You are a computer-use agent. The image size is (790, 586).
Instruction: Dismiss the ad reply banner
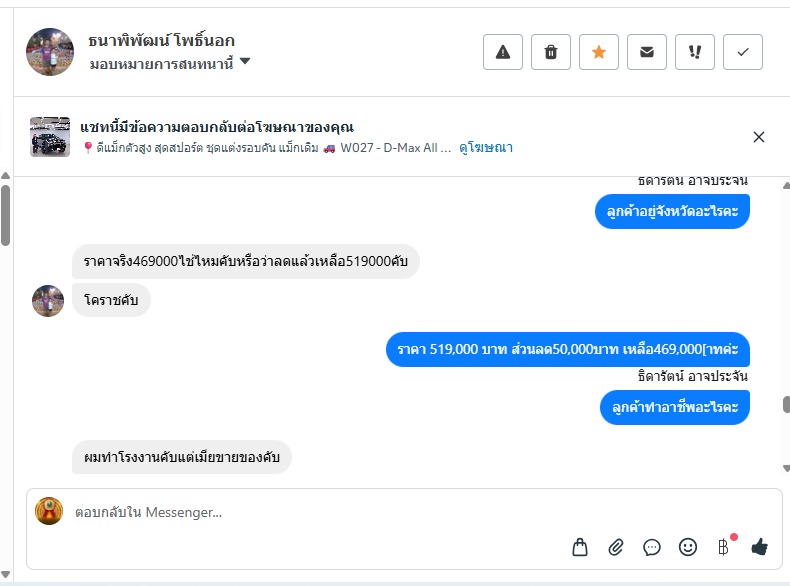[759, 137]
